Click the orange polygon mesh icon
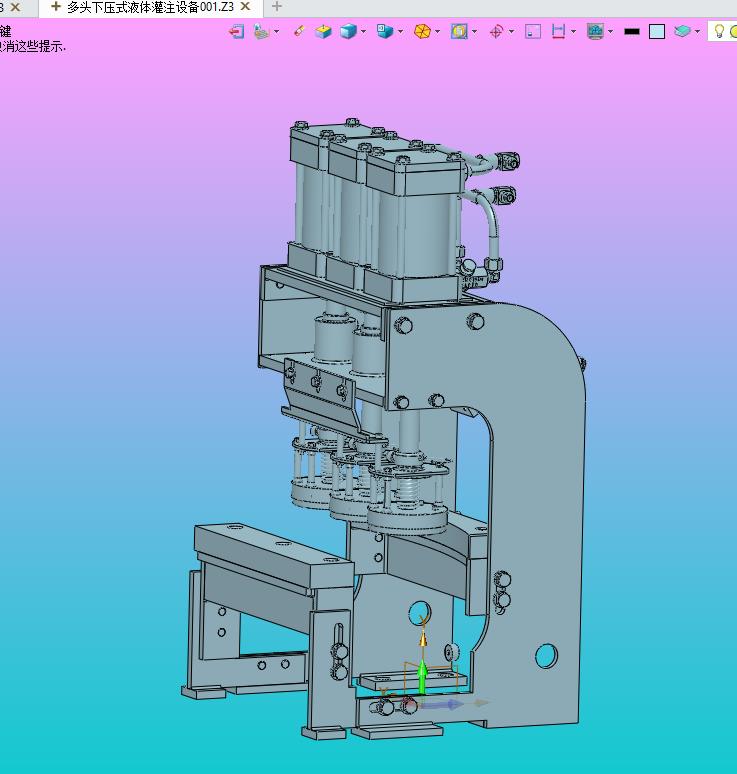This screenshot has width=737, height=774. (422, 32)
